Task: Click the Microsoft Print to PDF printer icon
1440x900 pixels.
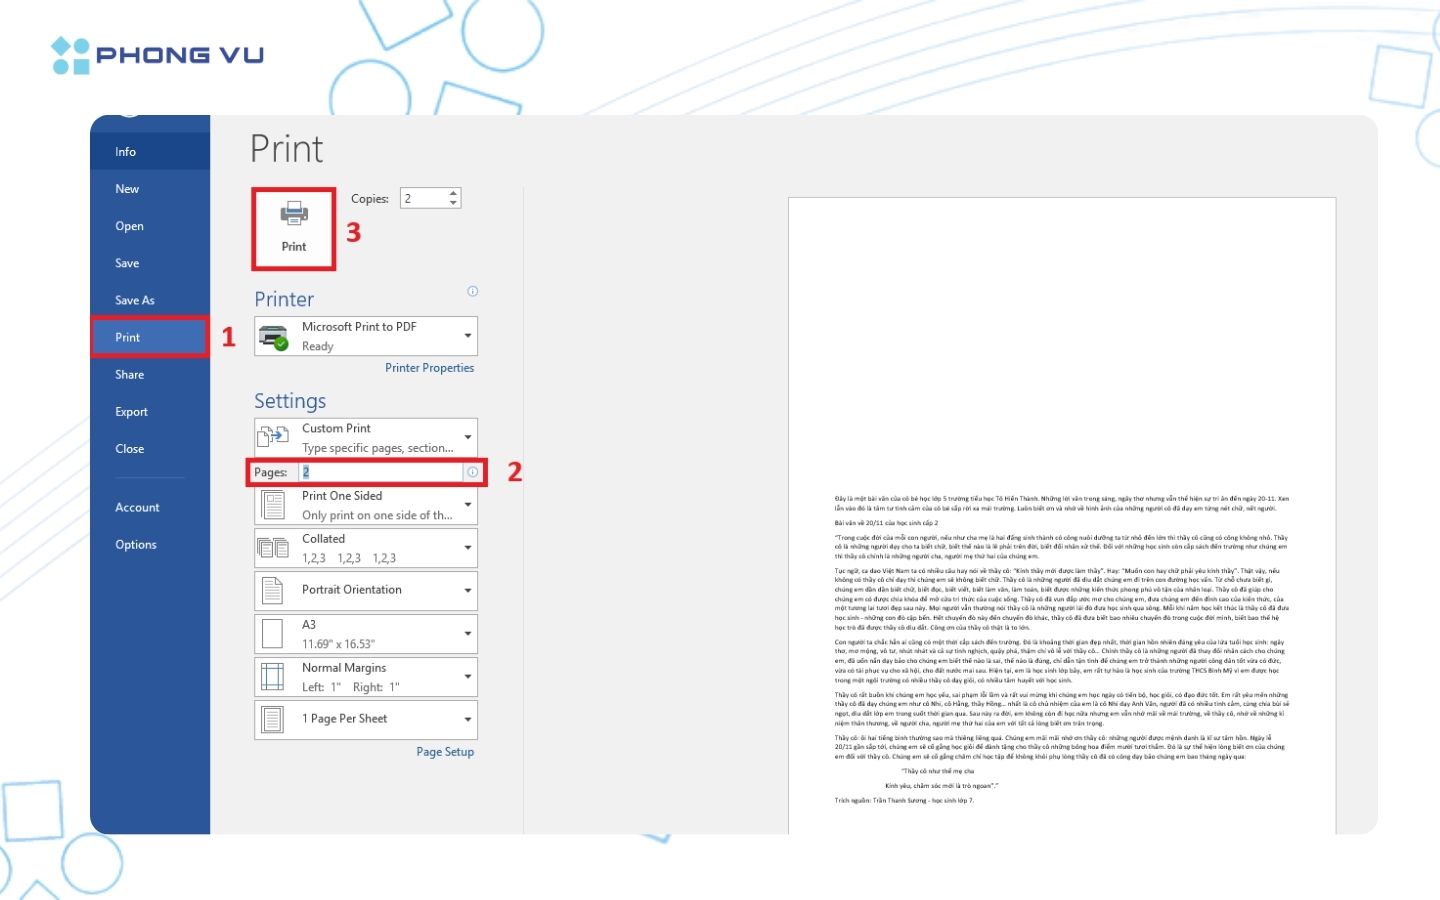Action: 274,337
